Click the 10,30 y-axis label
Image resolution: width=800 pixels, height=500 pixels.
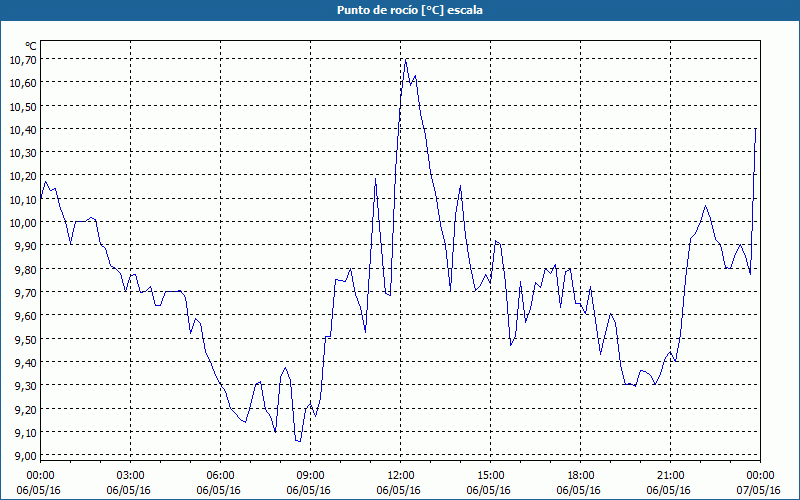pos(23,153)
